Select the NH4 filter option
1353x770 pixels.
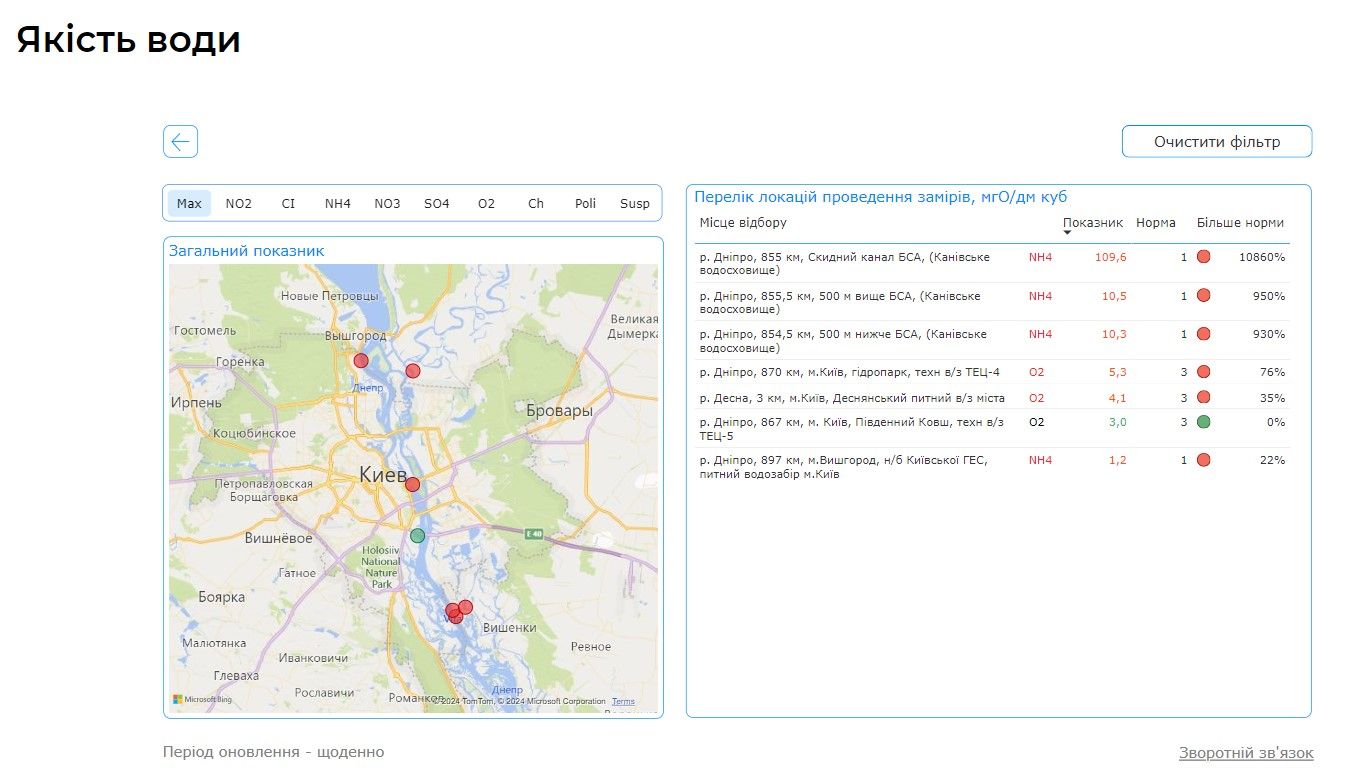pyautogui.click(x=338, y=203)
